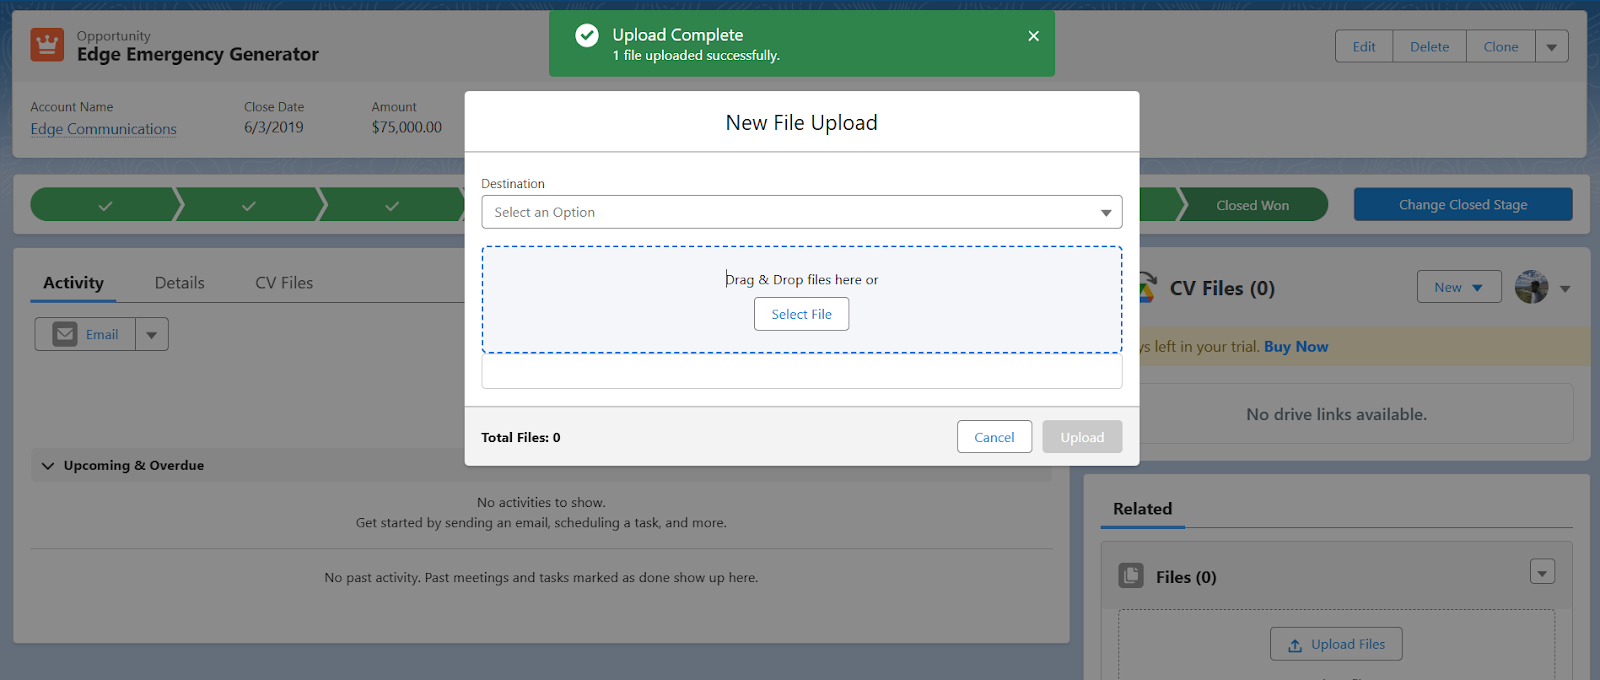The image size is (1600, 680).
Task: Open the Destination Select an Option dropdown
Action: (802, 212)
